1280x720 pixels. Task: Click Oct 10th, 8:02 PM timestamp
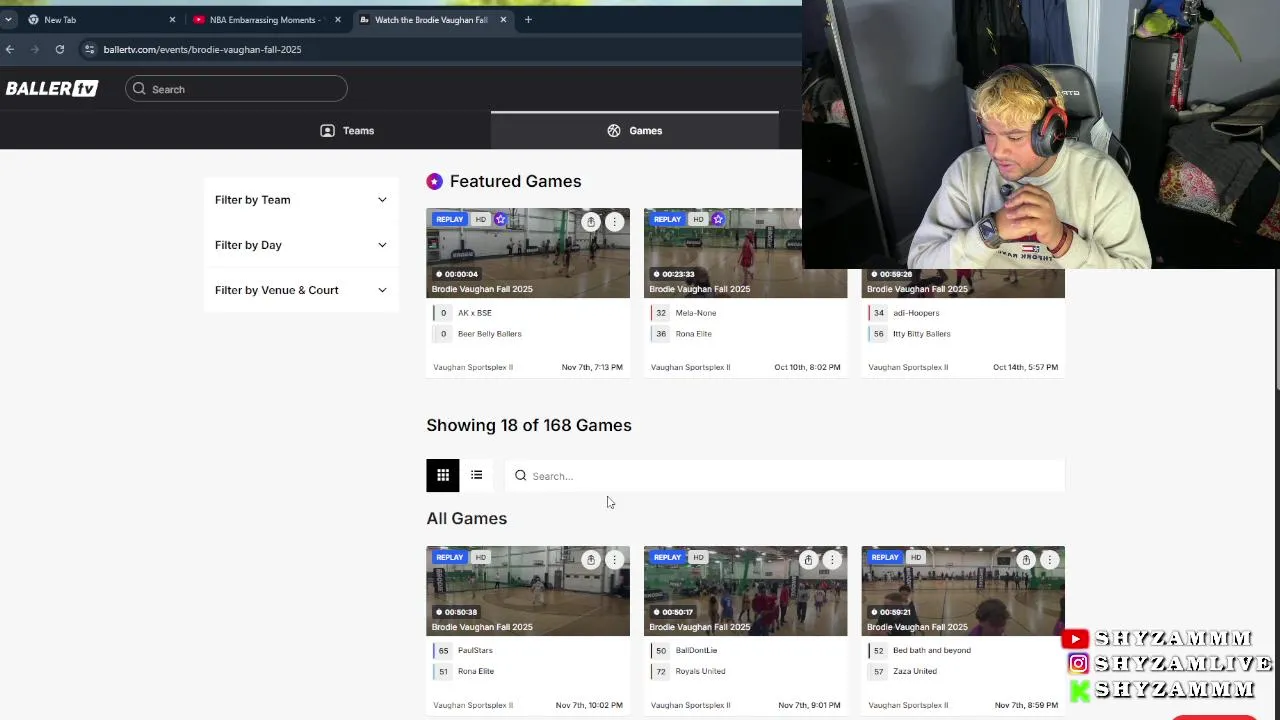point(807,367)
